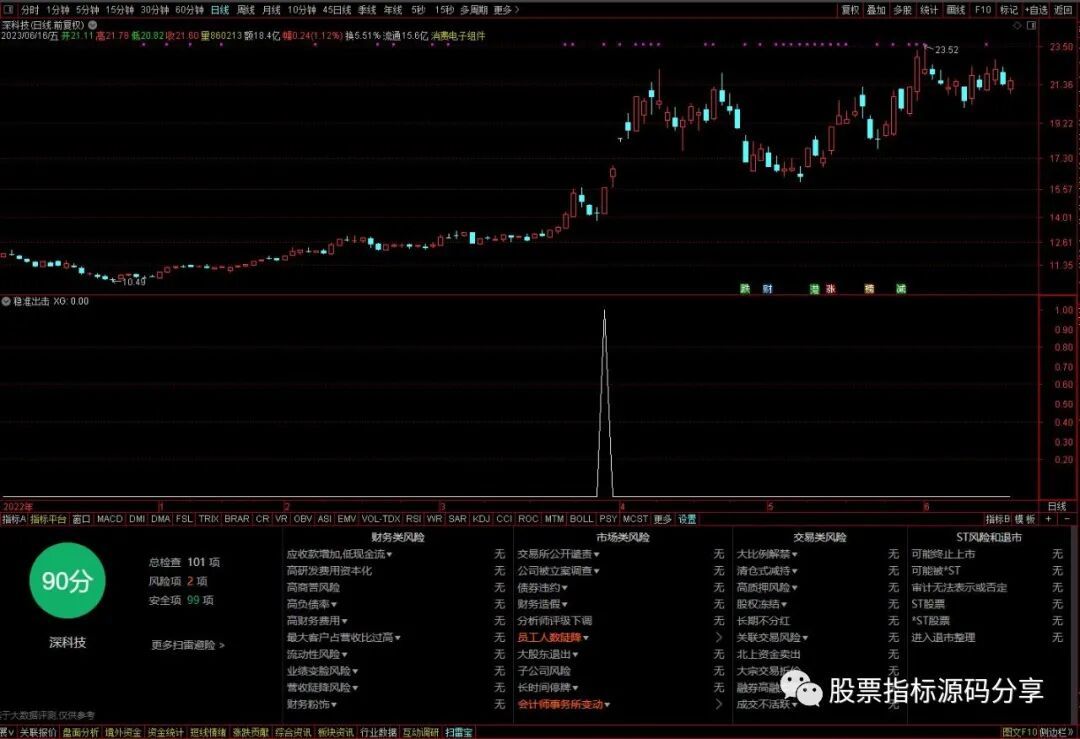The height and width of the screenshot is (739, 1080).
Task: Select the 月线 monthly period
Action: pyautogui.click(x=271, y=10)
